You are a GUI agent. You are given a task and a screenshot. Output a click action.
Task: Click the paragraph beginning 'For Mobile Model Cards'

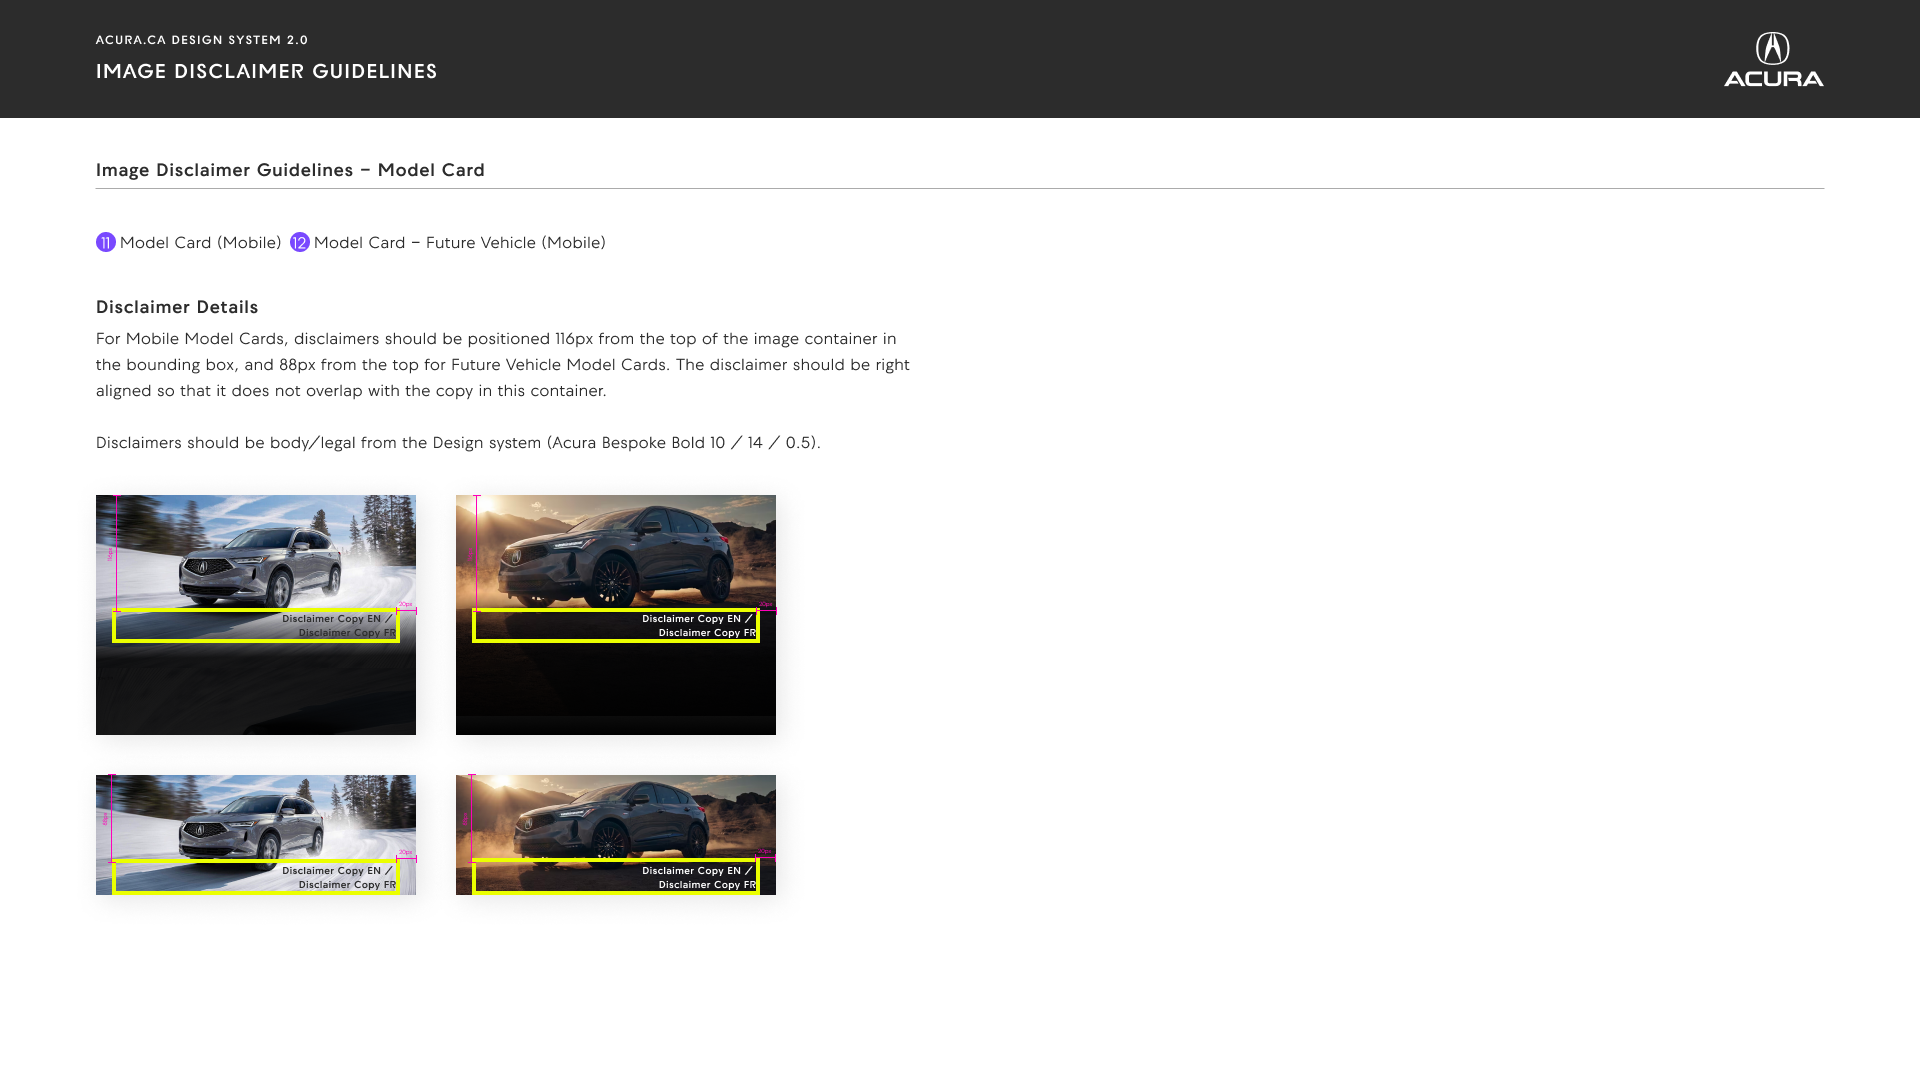point(503,365)
